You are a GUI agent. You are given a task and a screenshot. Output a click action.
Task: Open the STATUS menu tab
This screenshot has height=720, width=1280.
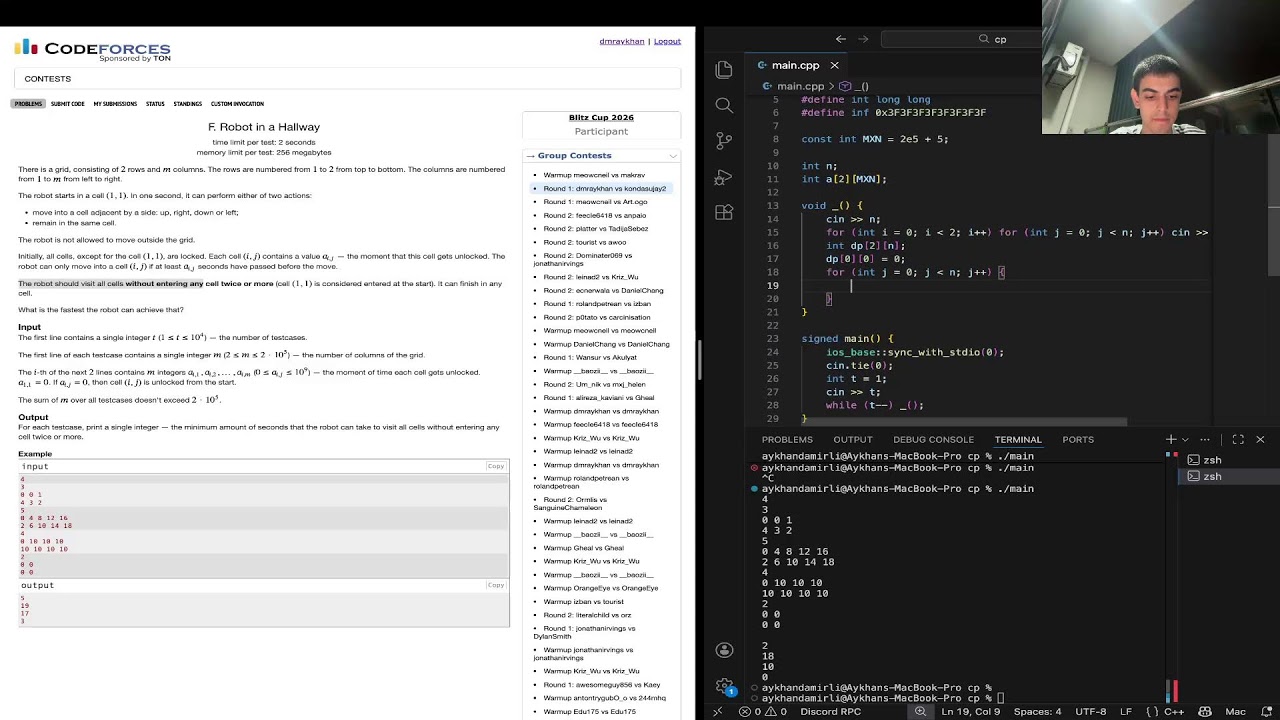(x=155, y=104)
